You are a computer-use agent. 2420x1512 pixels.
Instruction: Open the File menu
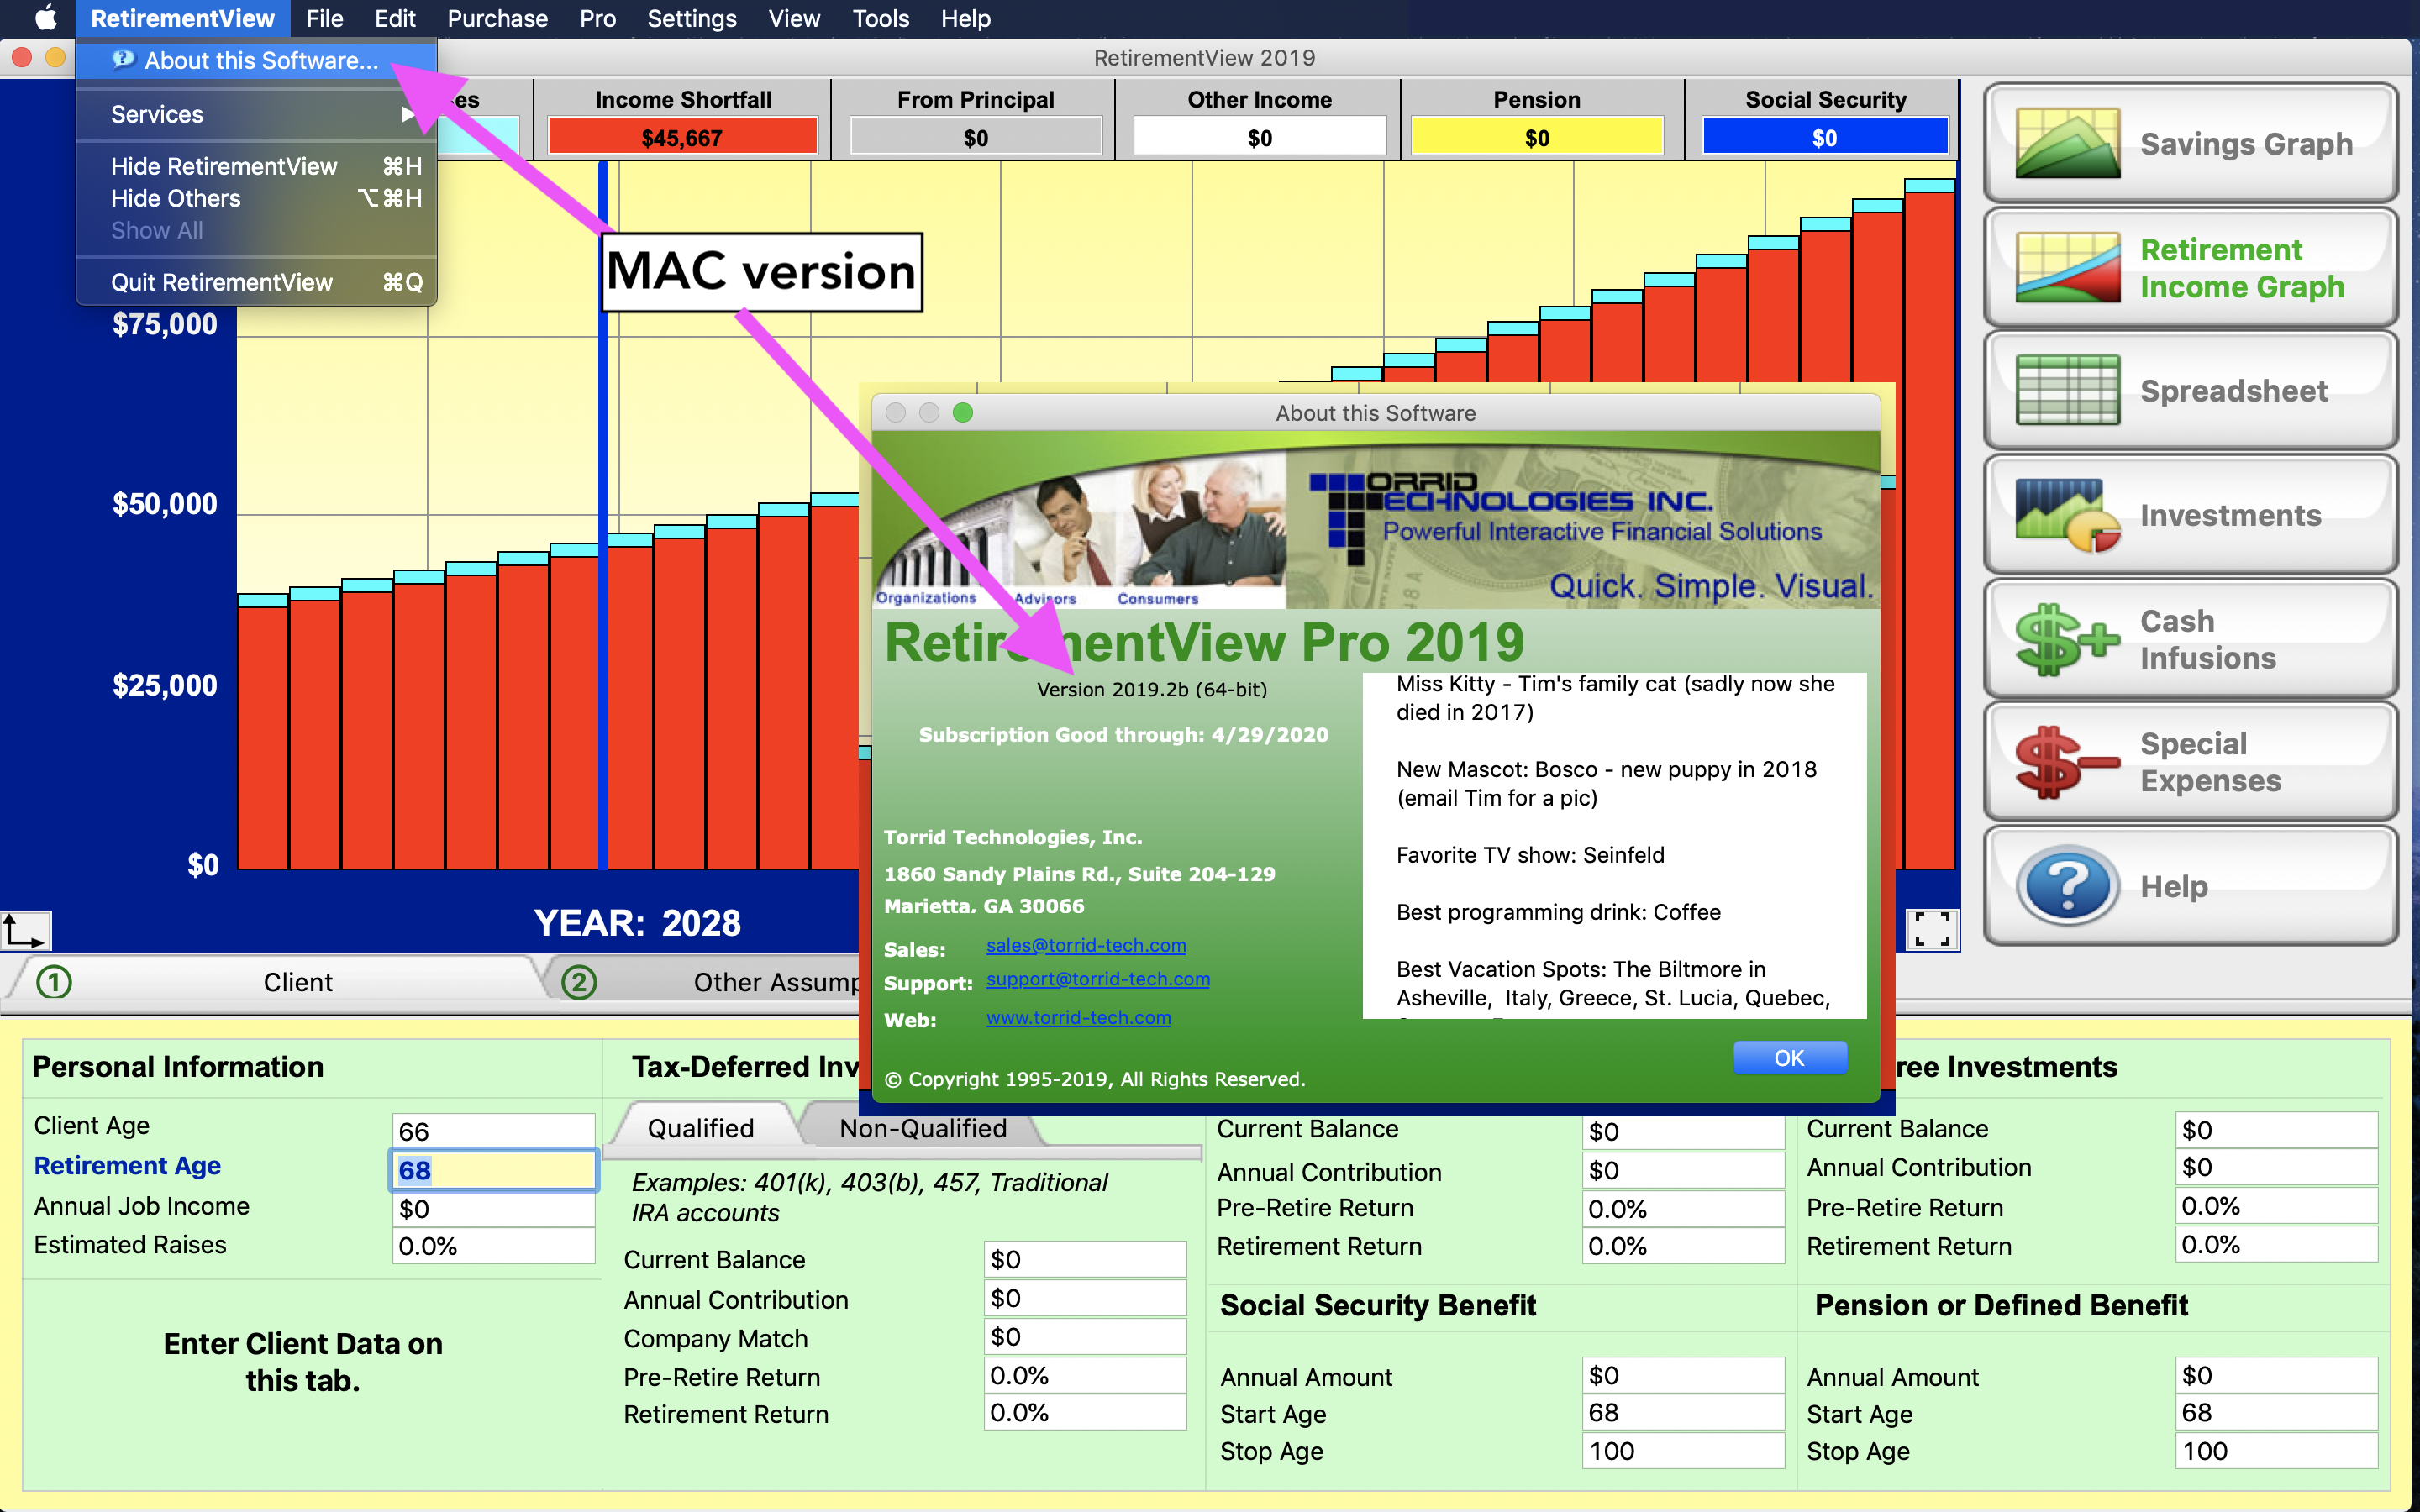coord(324,18)
